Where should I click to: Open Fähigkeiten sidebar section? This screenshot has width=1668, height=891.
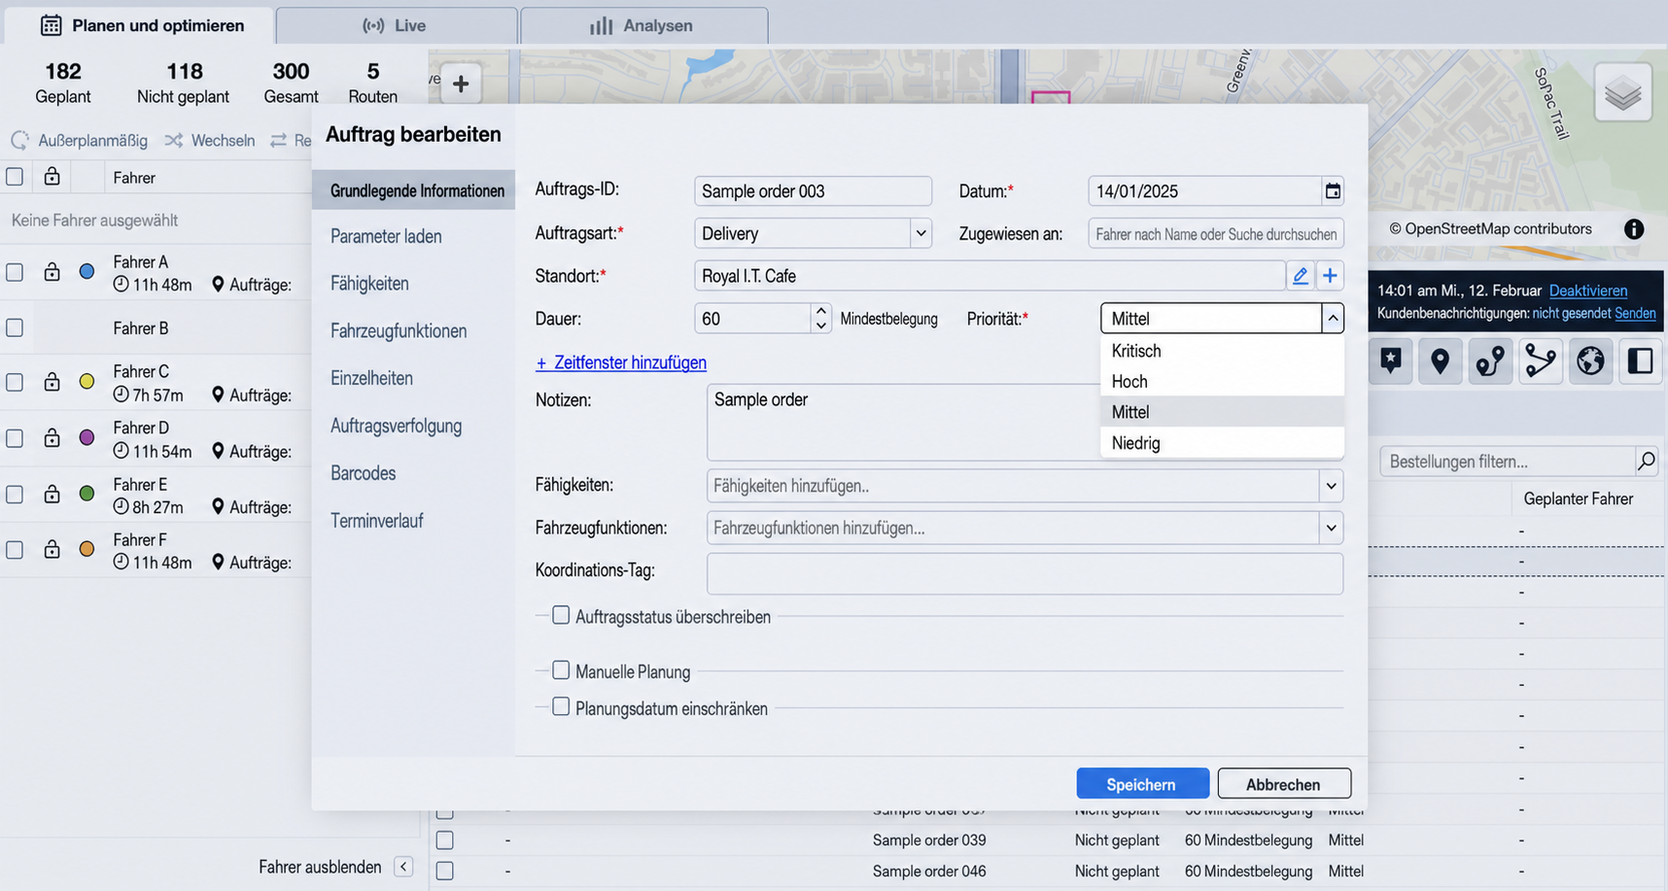[x=370, y=284]
